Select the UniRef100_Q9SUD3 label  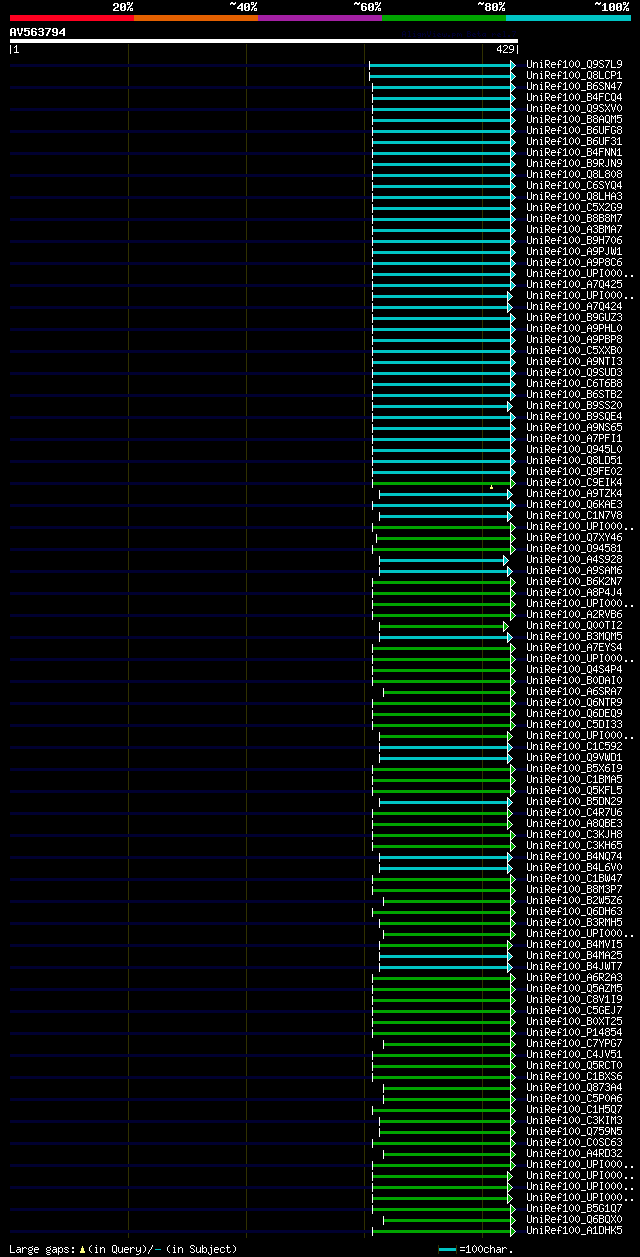tap(574, 372)
